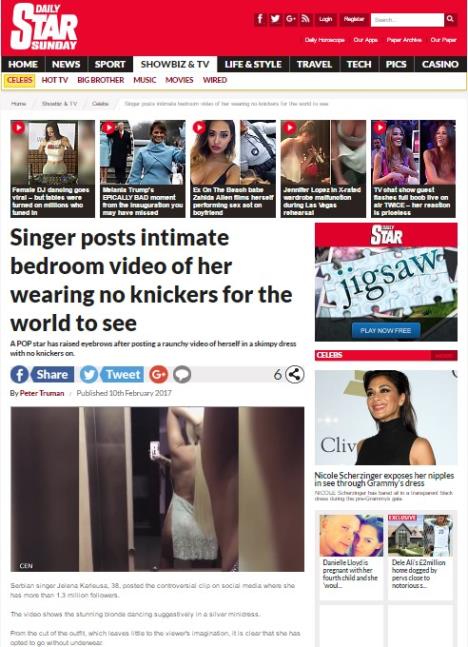The height and width of the screenshot is (647, 468).
Task: Open the RSS feed icon
Action: click(x=305, y=19)
